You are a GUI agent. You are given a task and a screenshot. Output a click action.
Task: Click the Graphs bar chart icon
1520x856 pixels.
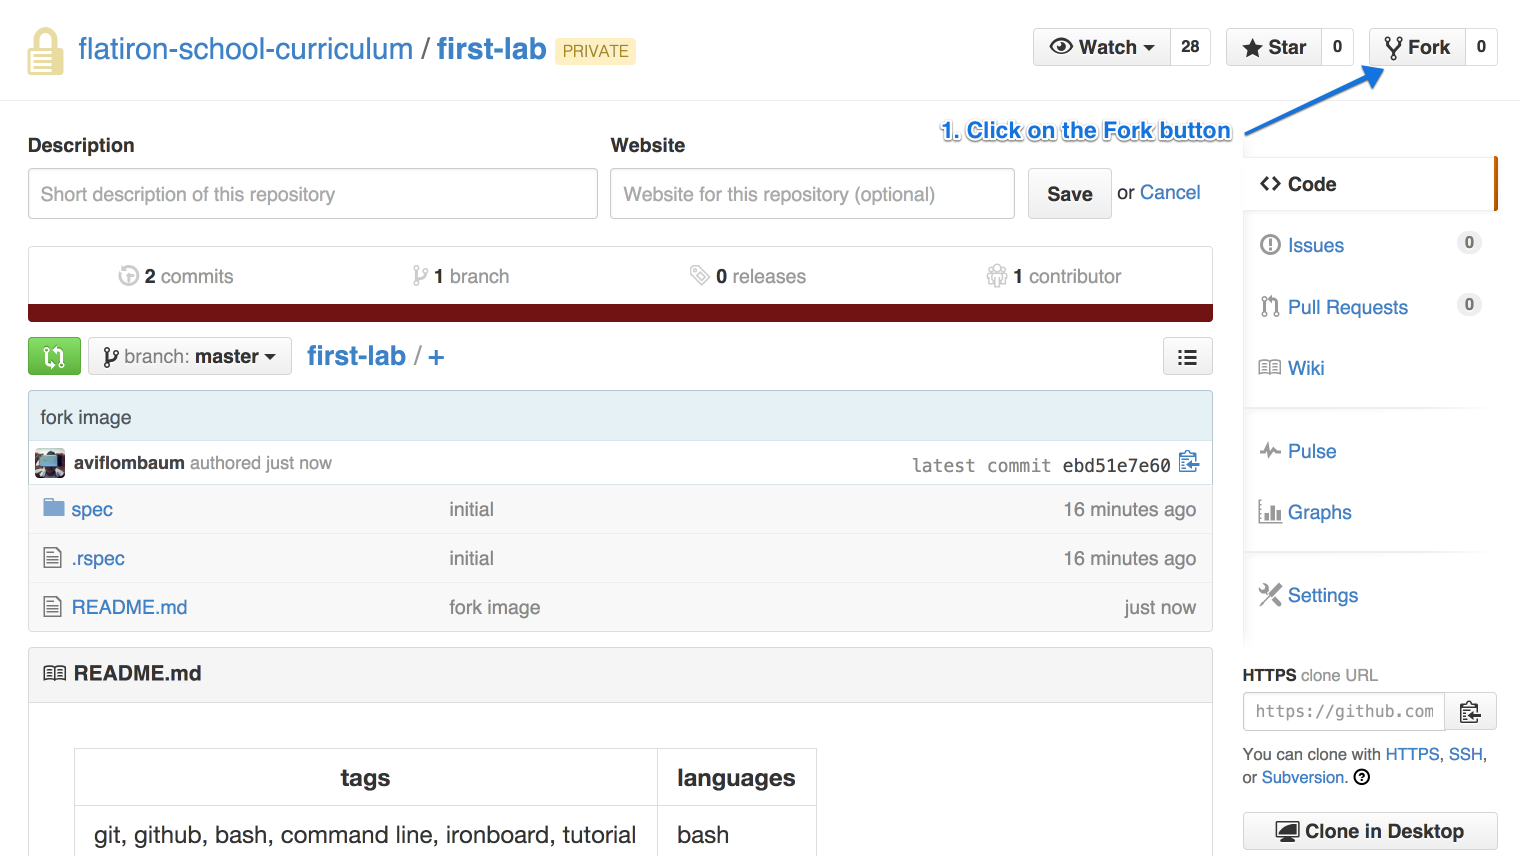click(1270, 512)
